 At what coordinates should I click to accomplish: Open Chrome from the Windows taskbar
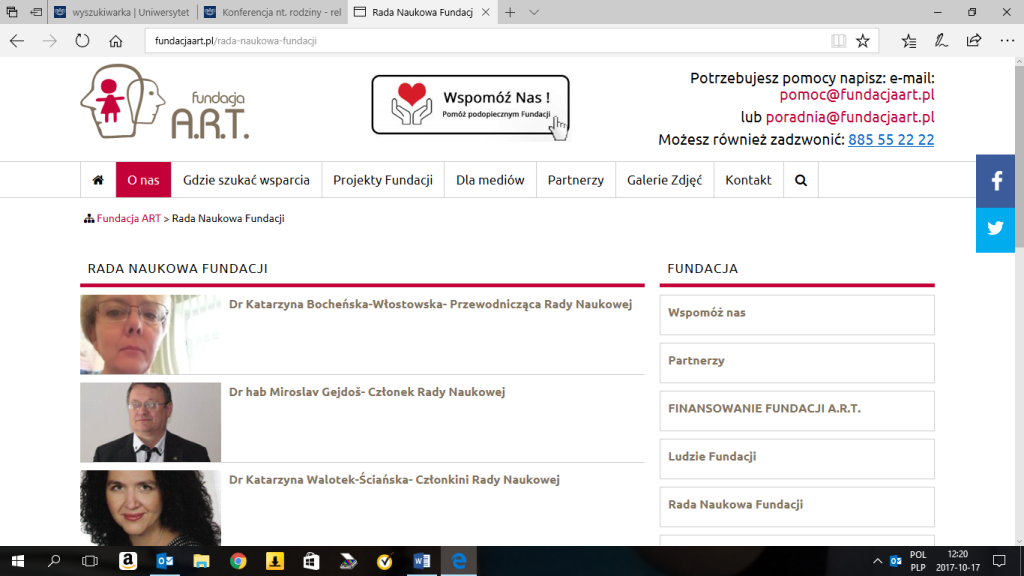click(x=238, y=561)
